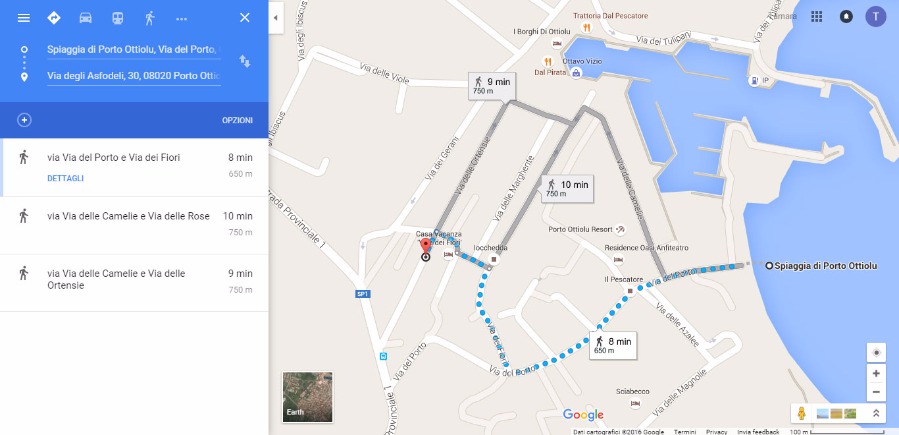Open DETTAGLI for the Via dei Fiori route

65,178
